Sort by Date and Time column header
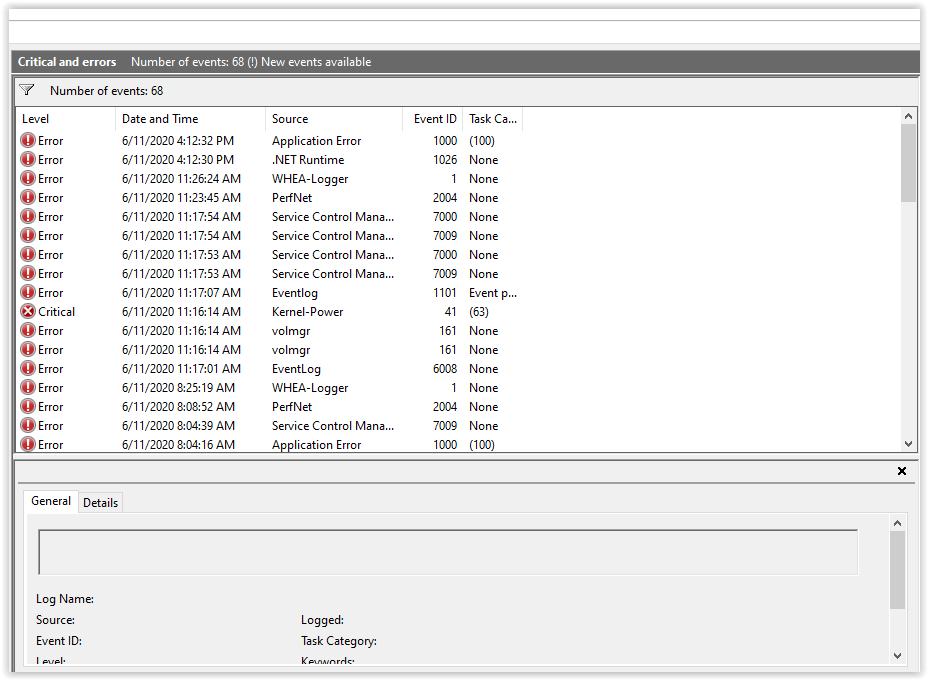 click(190, 118)
